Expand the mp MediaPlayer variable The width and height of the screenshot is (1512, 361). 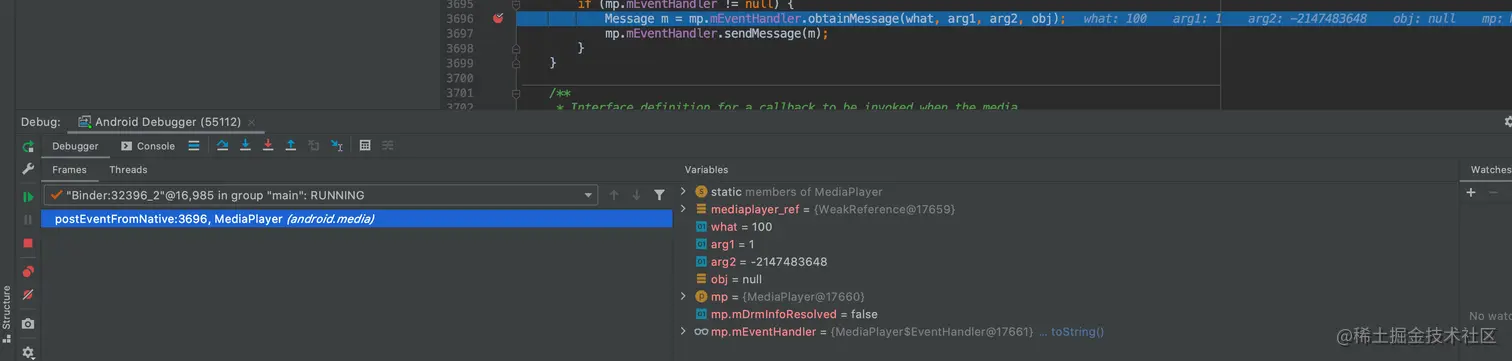pyautogui.click(x=684, y=297)
